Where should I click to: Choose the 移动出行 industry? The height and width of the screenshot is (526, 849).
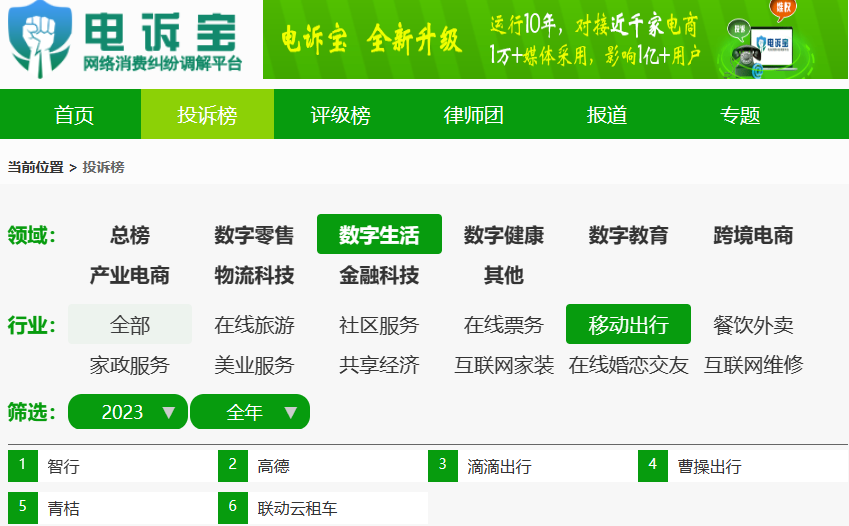628,324
